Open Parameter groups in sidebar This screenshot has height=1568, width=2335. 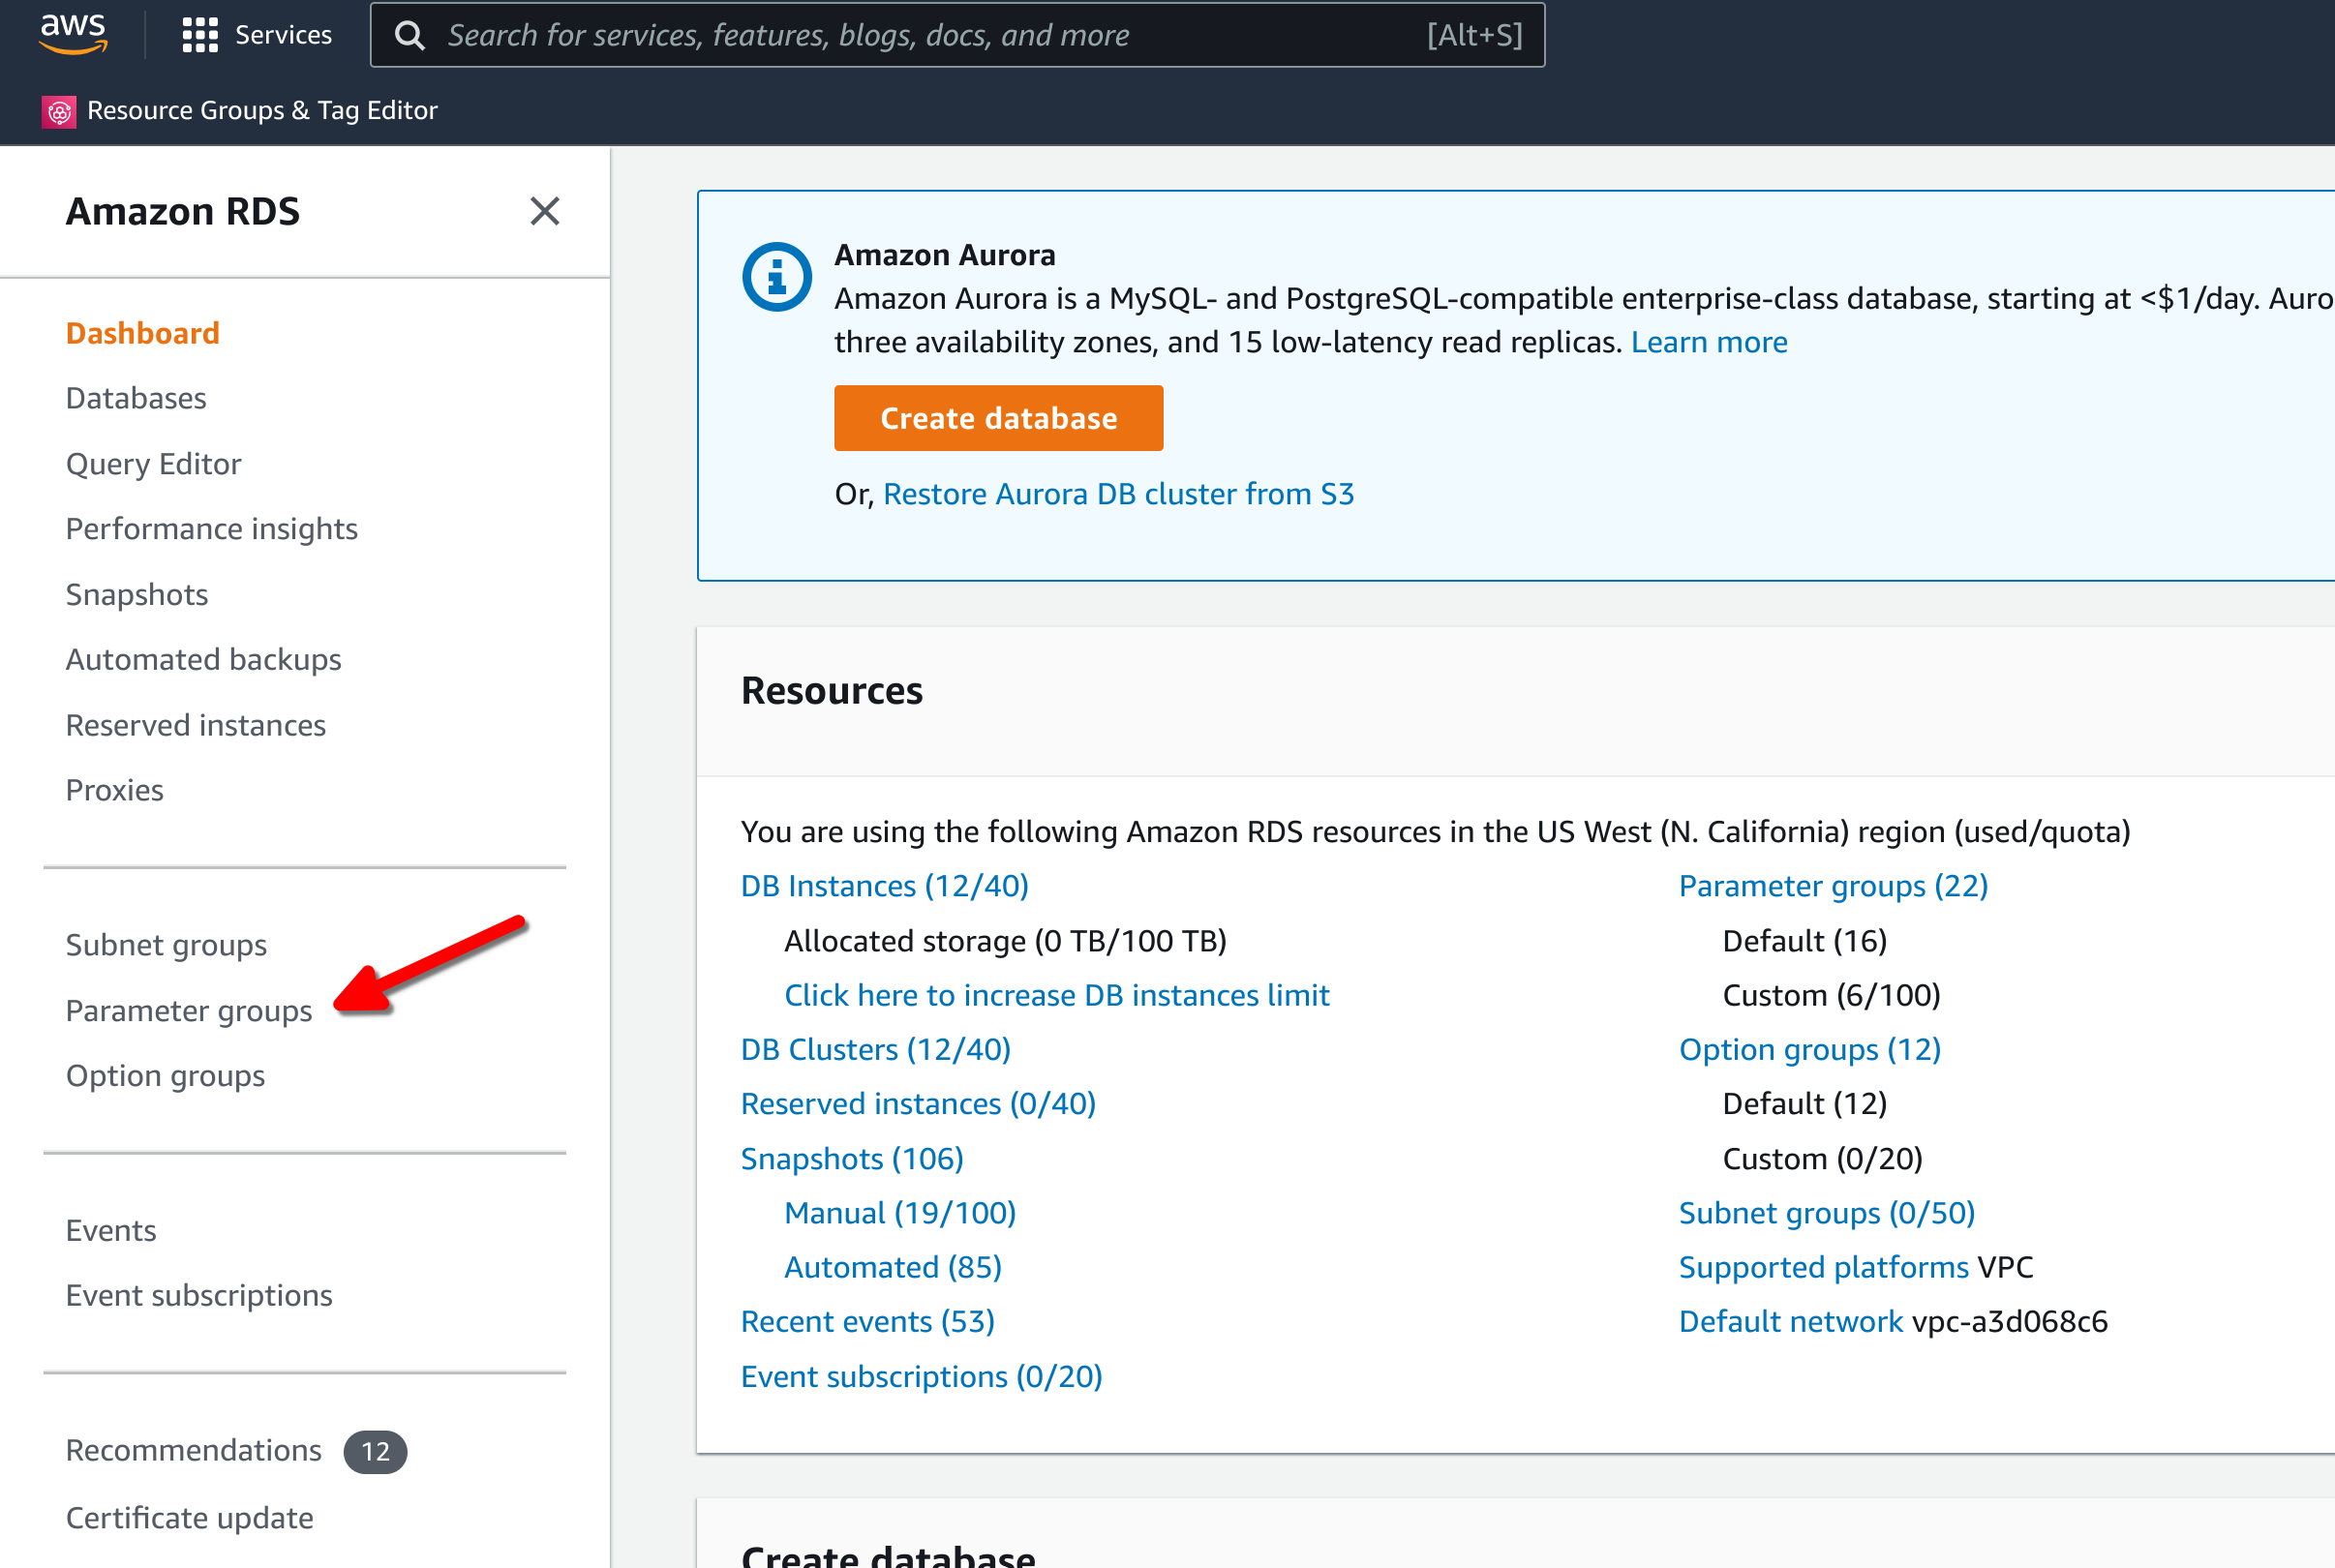point(189,1011)
